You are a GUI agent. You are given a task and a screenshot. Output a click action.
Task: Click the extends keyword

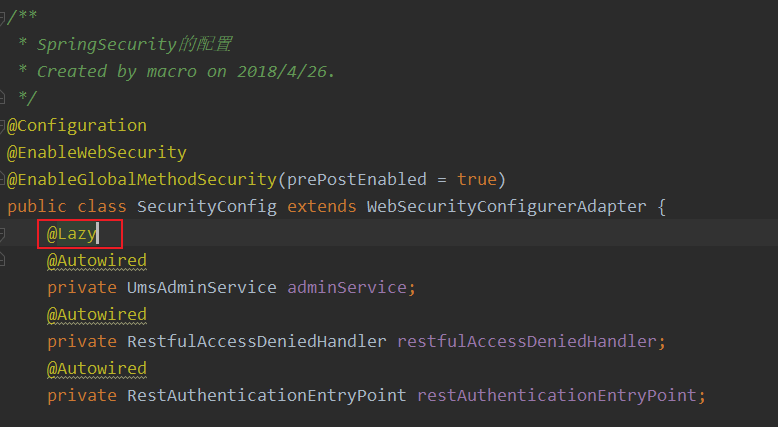322,207
